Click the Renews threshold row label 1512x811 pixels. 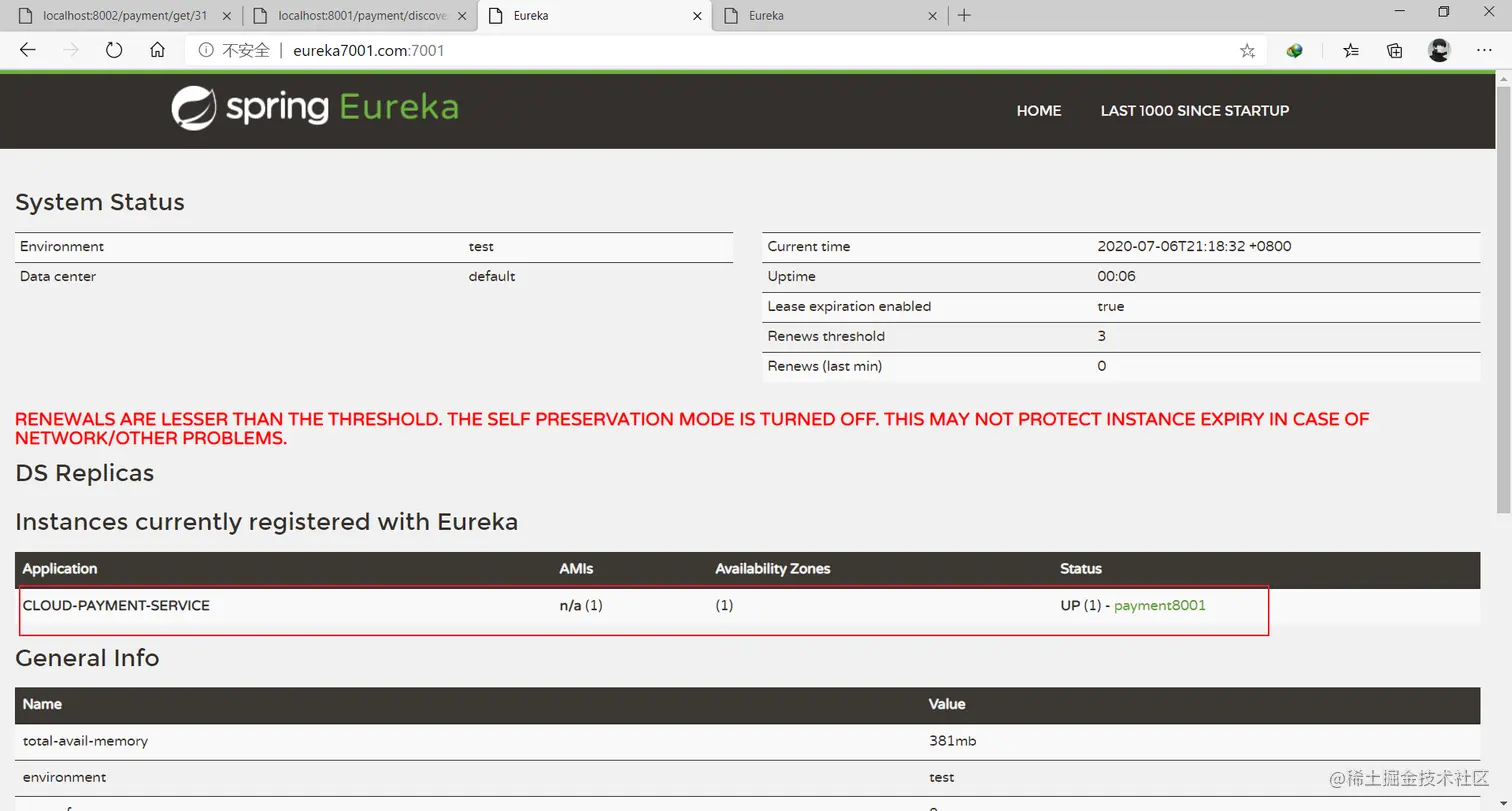(826, 336)
